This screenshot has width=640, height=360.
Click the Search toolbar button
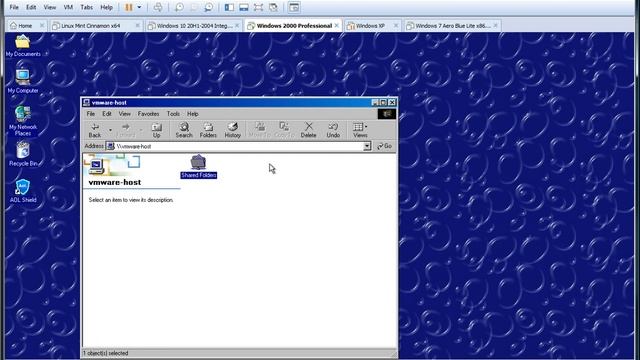pos(184,130)
